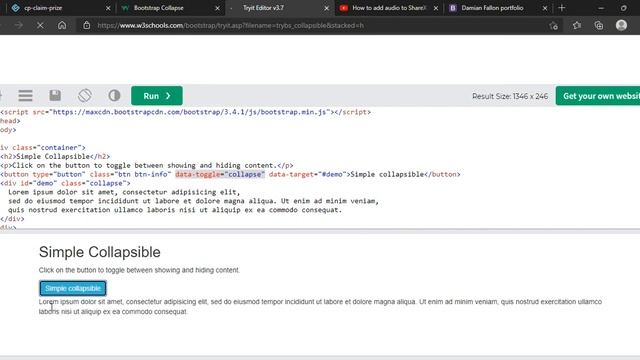Click the div id="demo" class="collapse" code line
Viewport: 640px width, 360px height.
tap(65, 183)
